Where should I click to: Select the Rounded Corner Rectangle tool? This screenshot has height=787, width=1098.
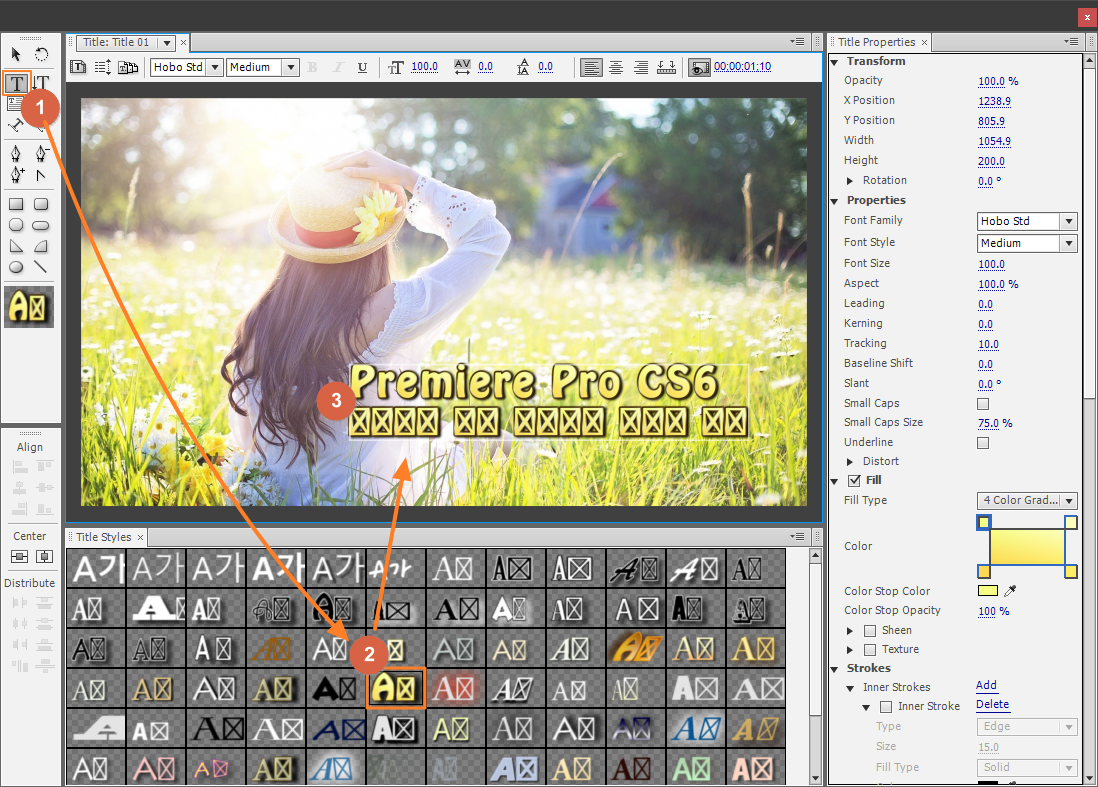41,204
